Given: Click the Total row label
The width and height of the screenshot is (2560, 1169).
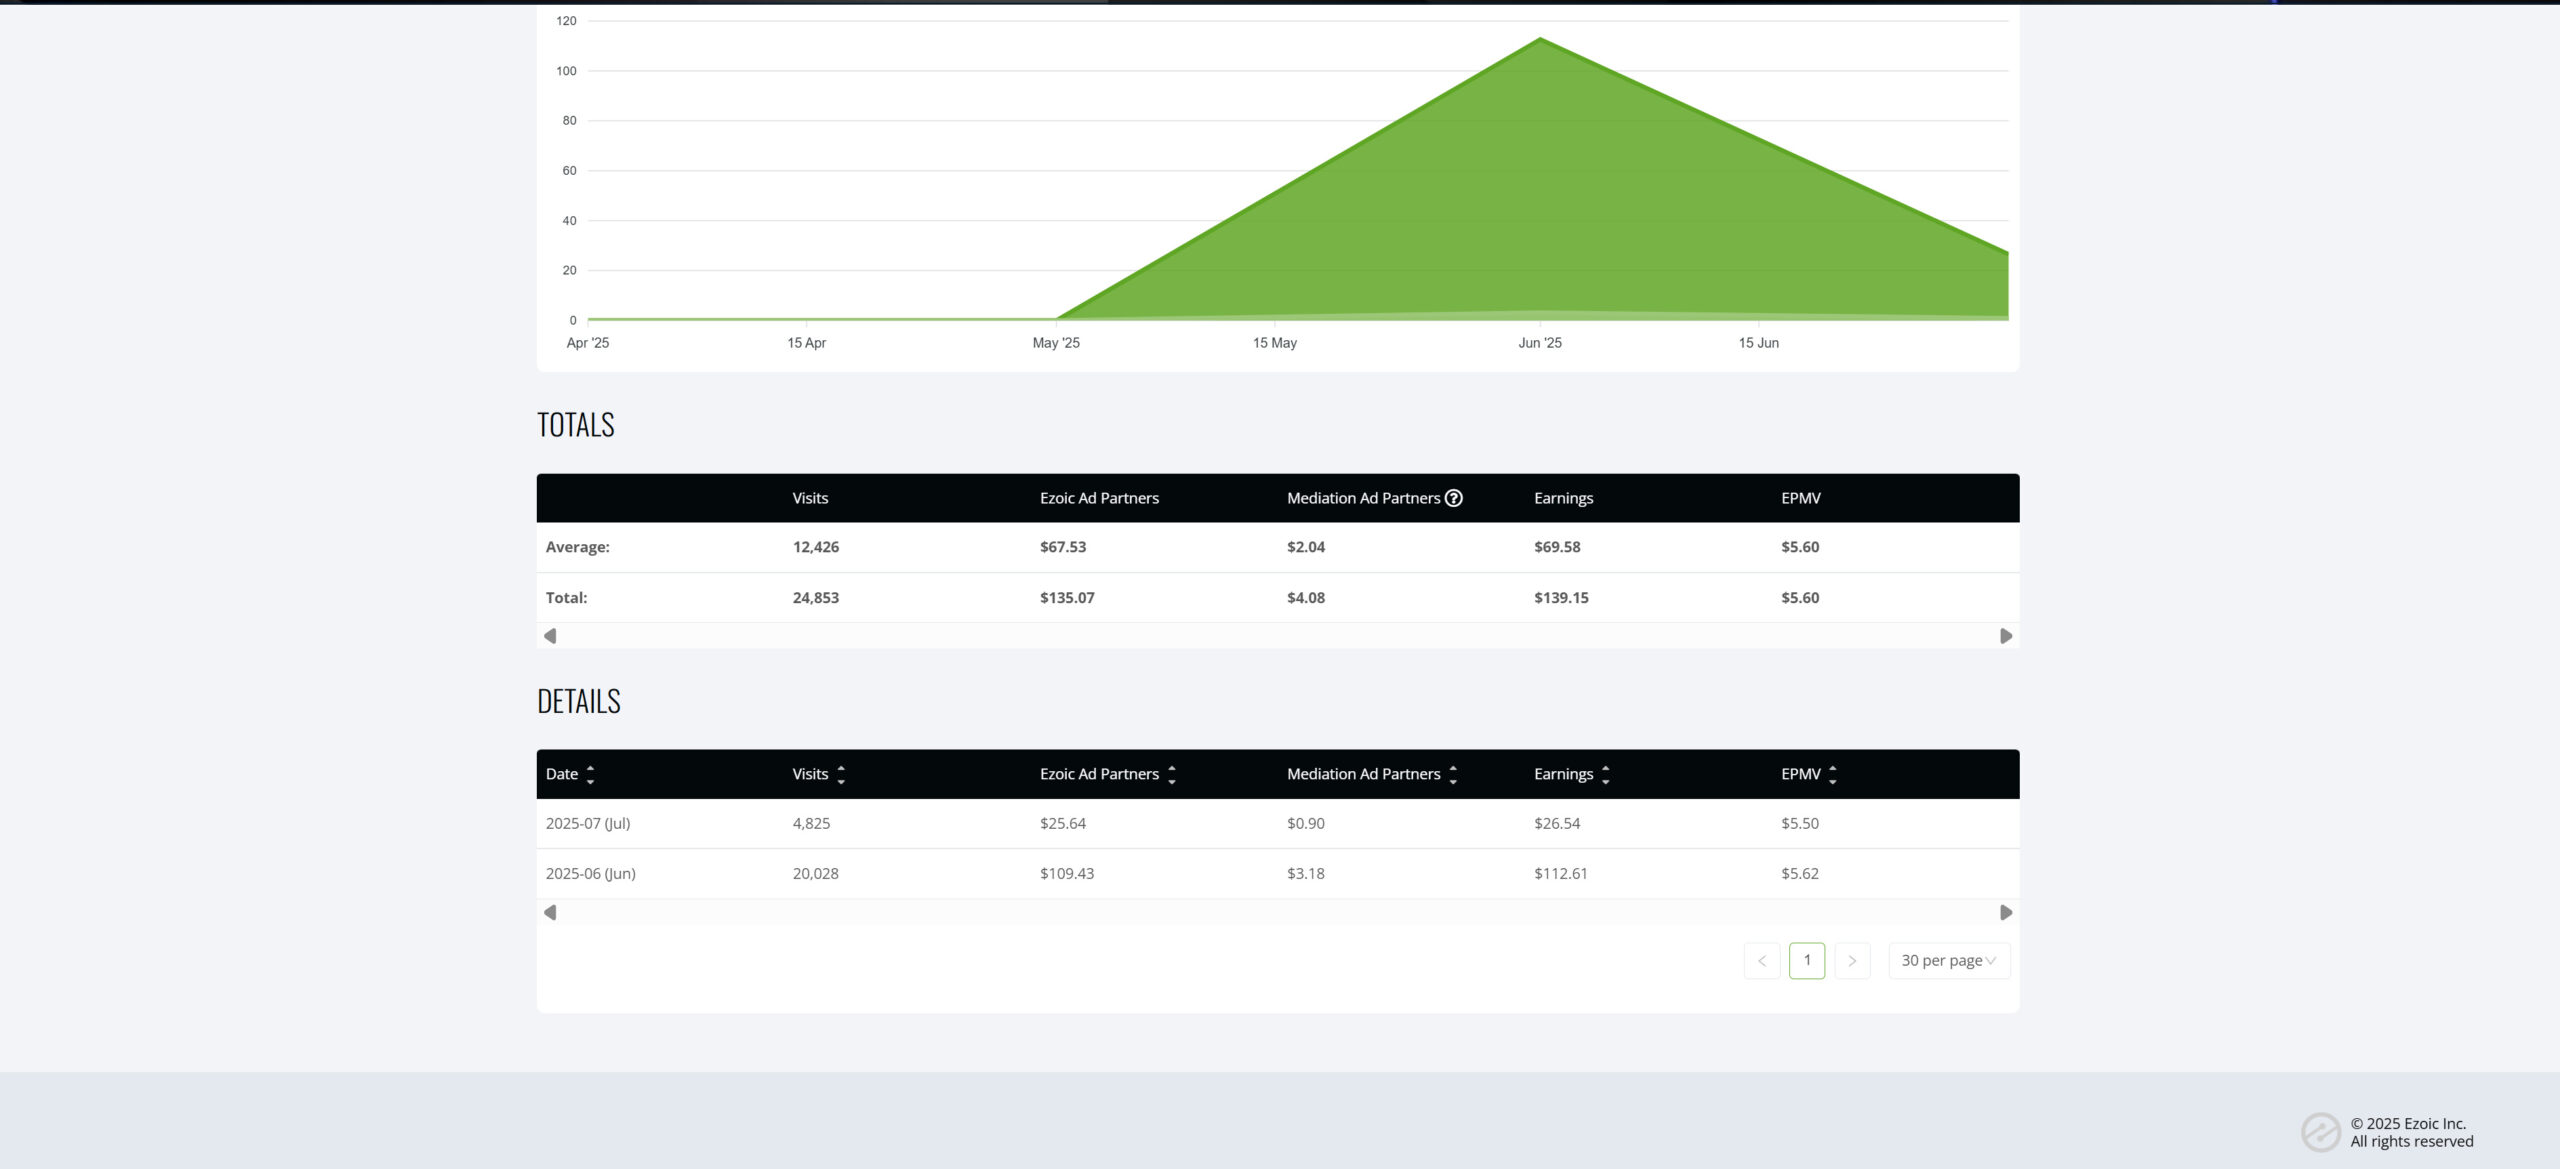Looking at the screenshot, I should tap(567, 598).
